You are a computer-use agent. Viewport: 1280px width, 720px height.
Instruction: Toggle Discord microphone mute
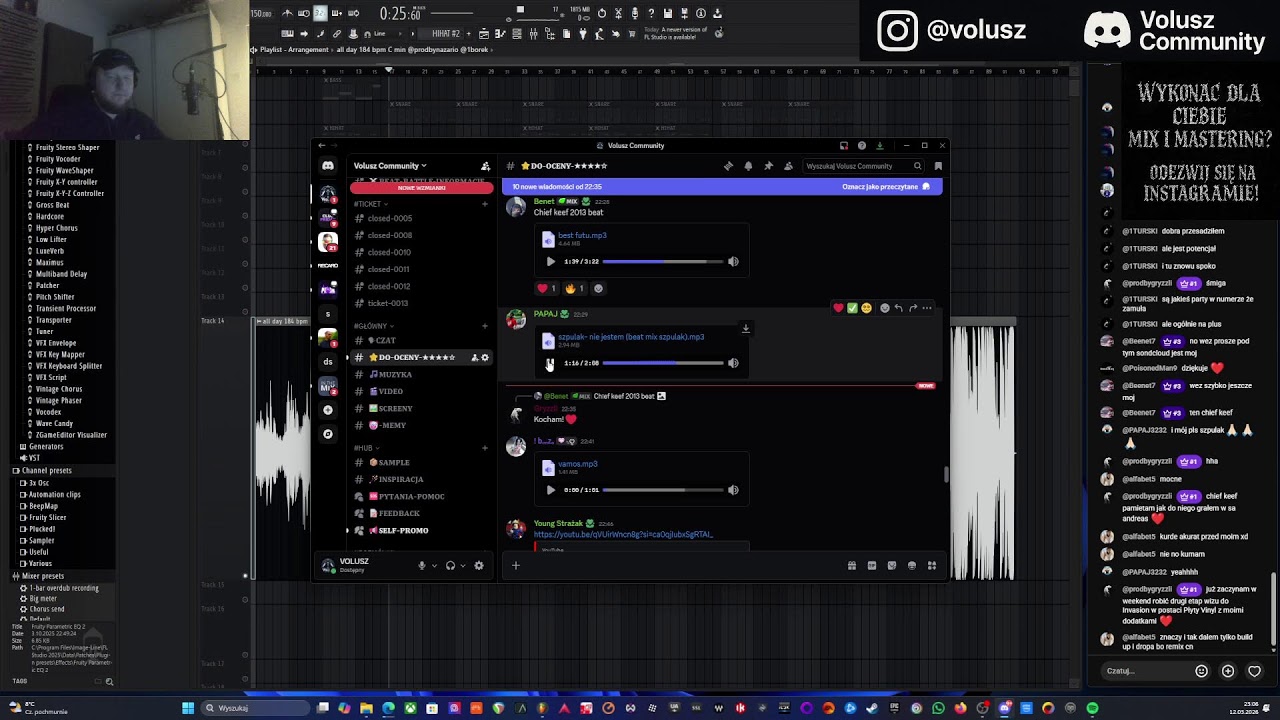pos(422,566)
